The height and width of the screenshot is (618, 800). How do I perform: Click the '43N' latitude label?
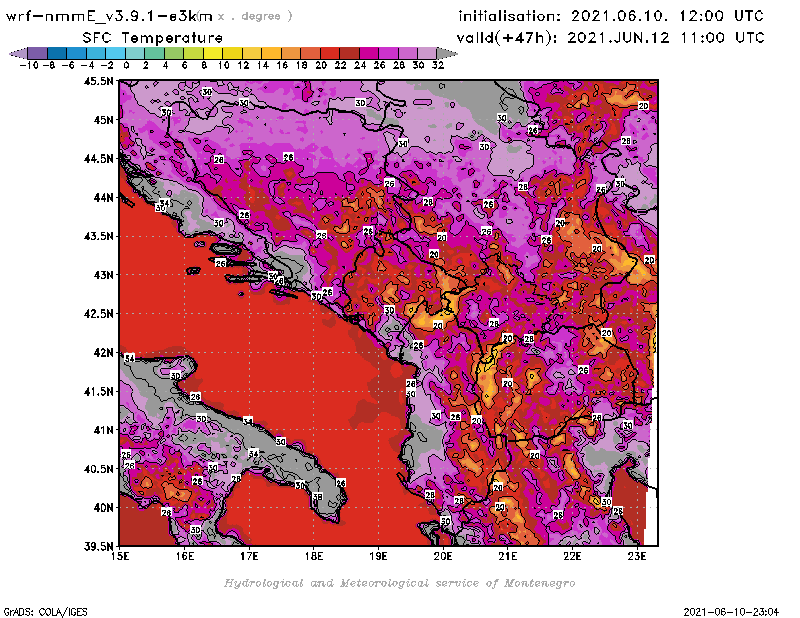(x=103, y=275)
